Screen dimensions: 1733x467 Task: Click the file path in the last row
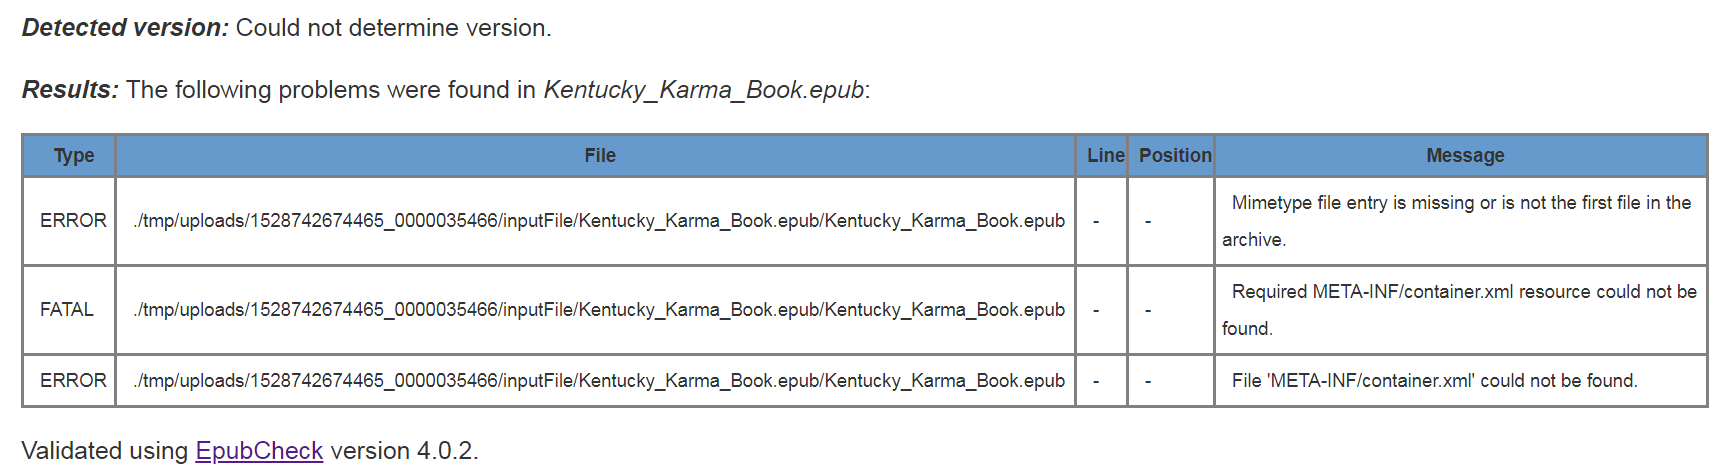(599, 381)
